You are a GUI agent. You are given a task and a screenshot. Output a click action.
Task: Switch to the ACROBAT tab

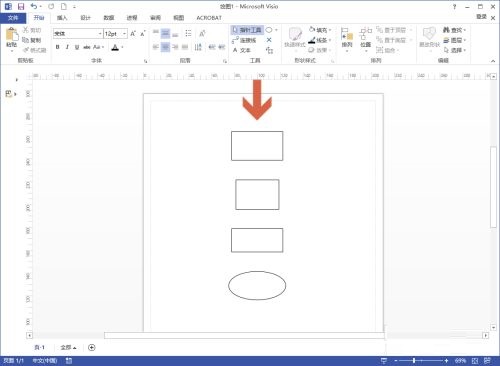(209, 18)
